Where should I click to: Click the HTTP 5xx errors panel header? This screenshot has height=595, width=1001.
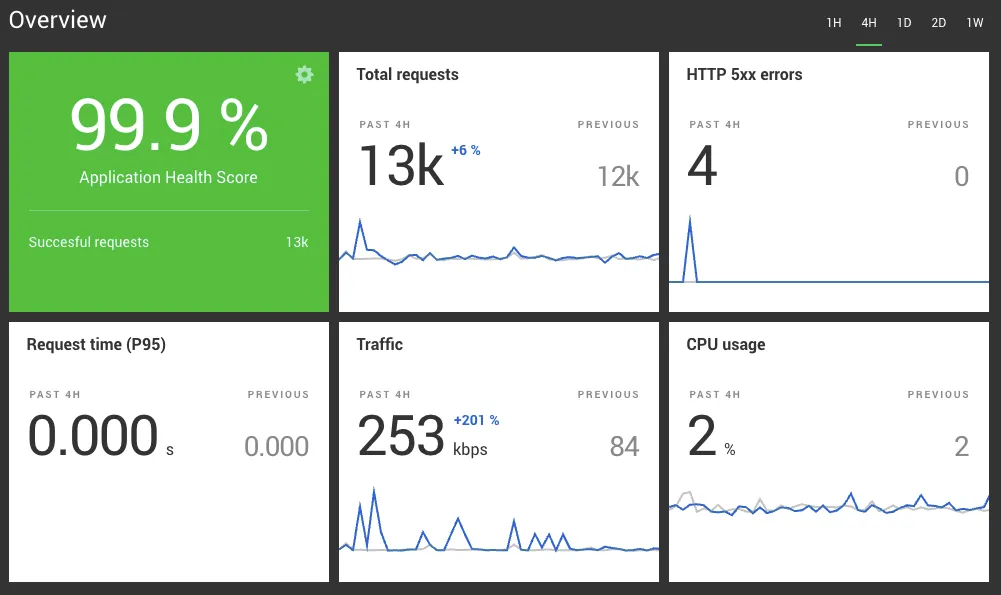[x=745, y=74]
